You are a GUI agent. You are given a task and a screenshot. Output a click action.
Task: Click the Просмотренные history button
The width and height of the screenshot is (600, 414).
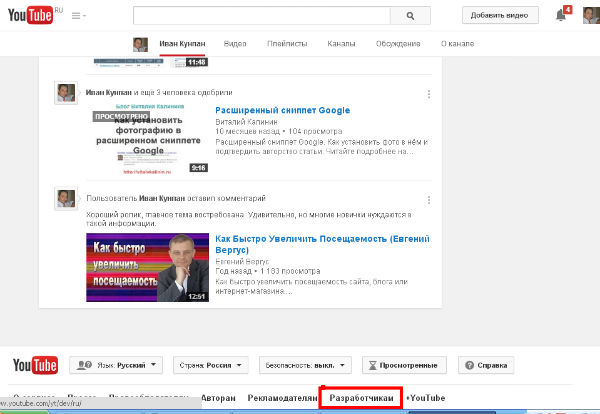click(x=404, y=365)
